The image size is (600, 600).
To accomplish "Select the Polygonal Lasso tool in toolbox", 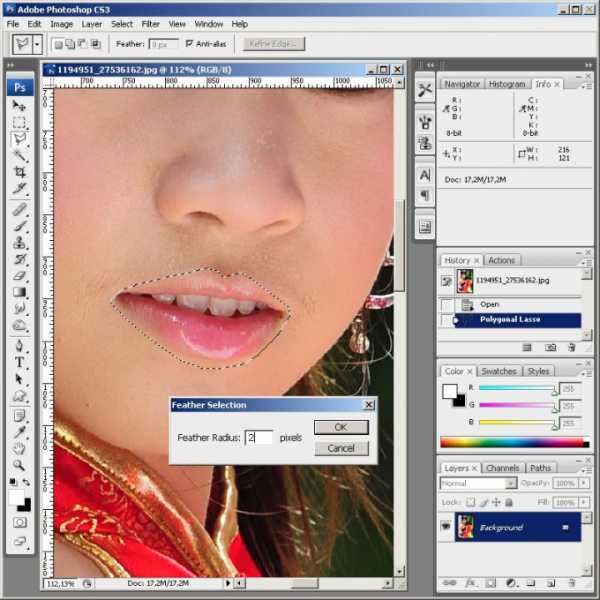I will tap(19, 140).
